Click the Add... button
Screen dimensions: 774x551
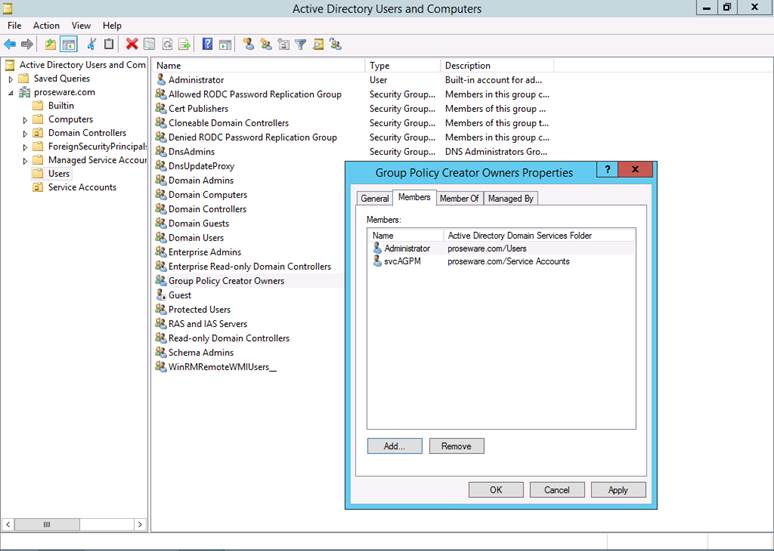click(394, 446)
